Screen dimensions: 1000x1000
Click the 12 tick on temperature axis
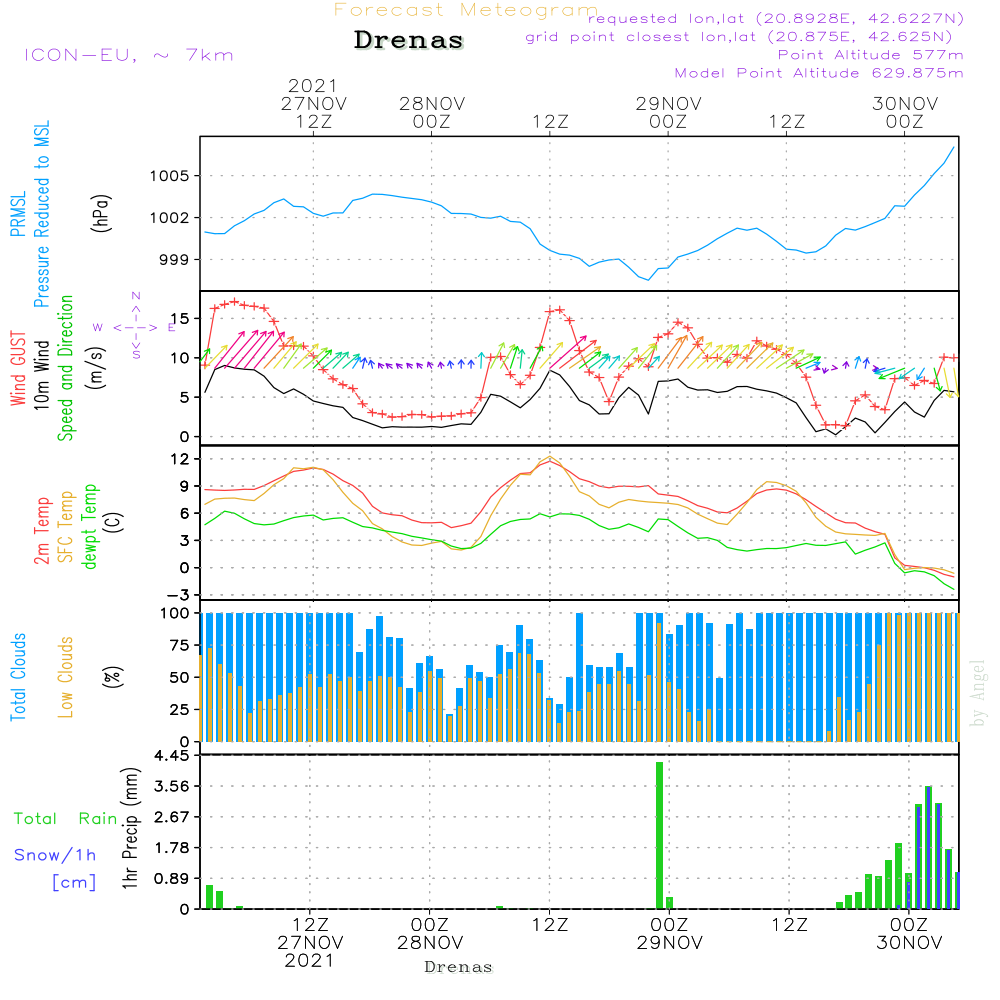click(181, 459)
